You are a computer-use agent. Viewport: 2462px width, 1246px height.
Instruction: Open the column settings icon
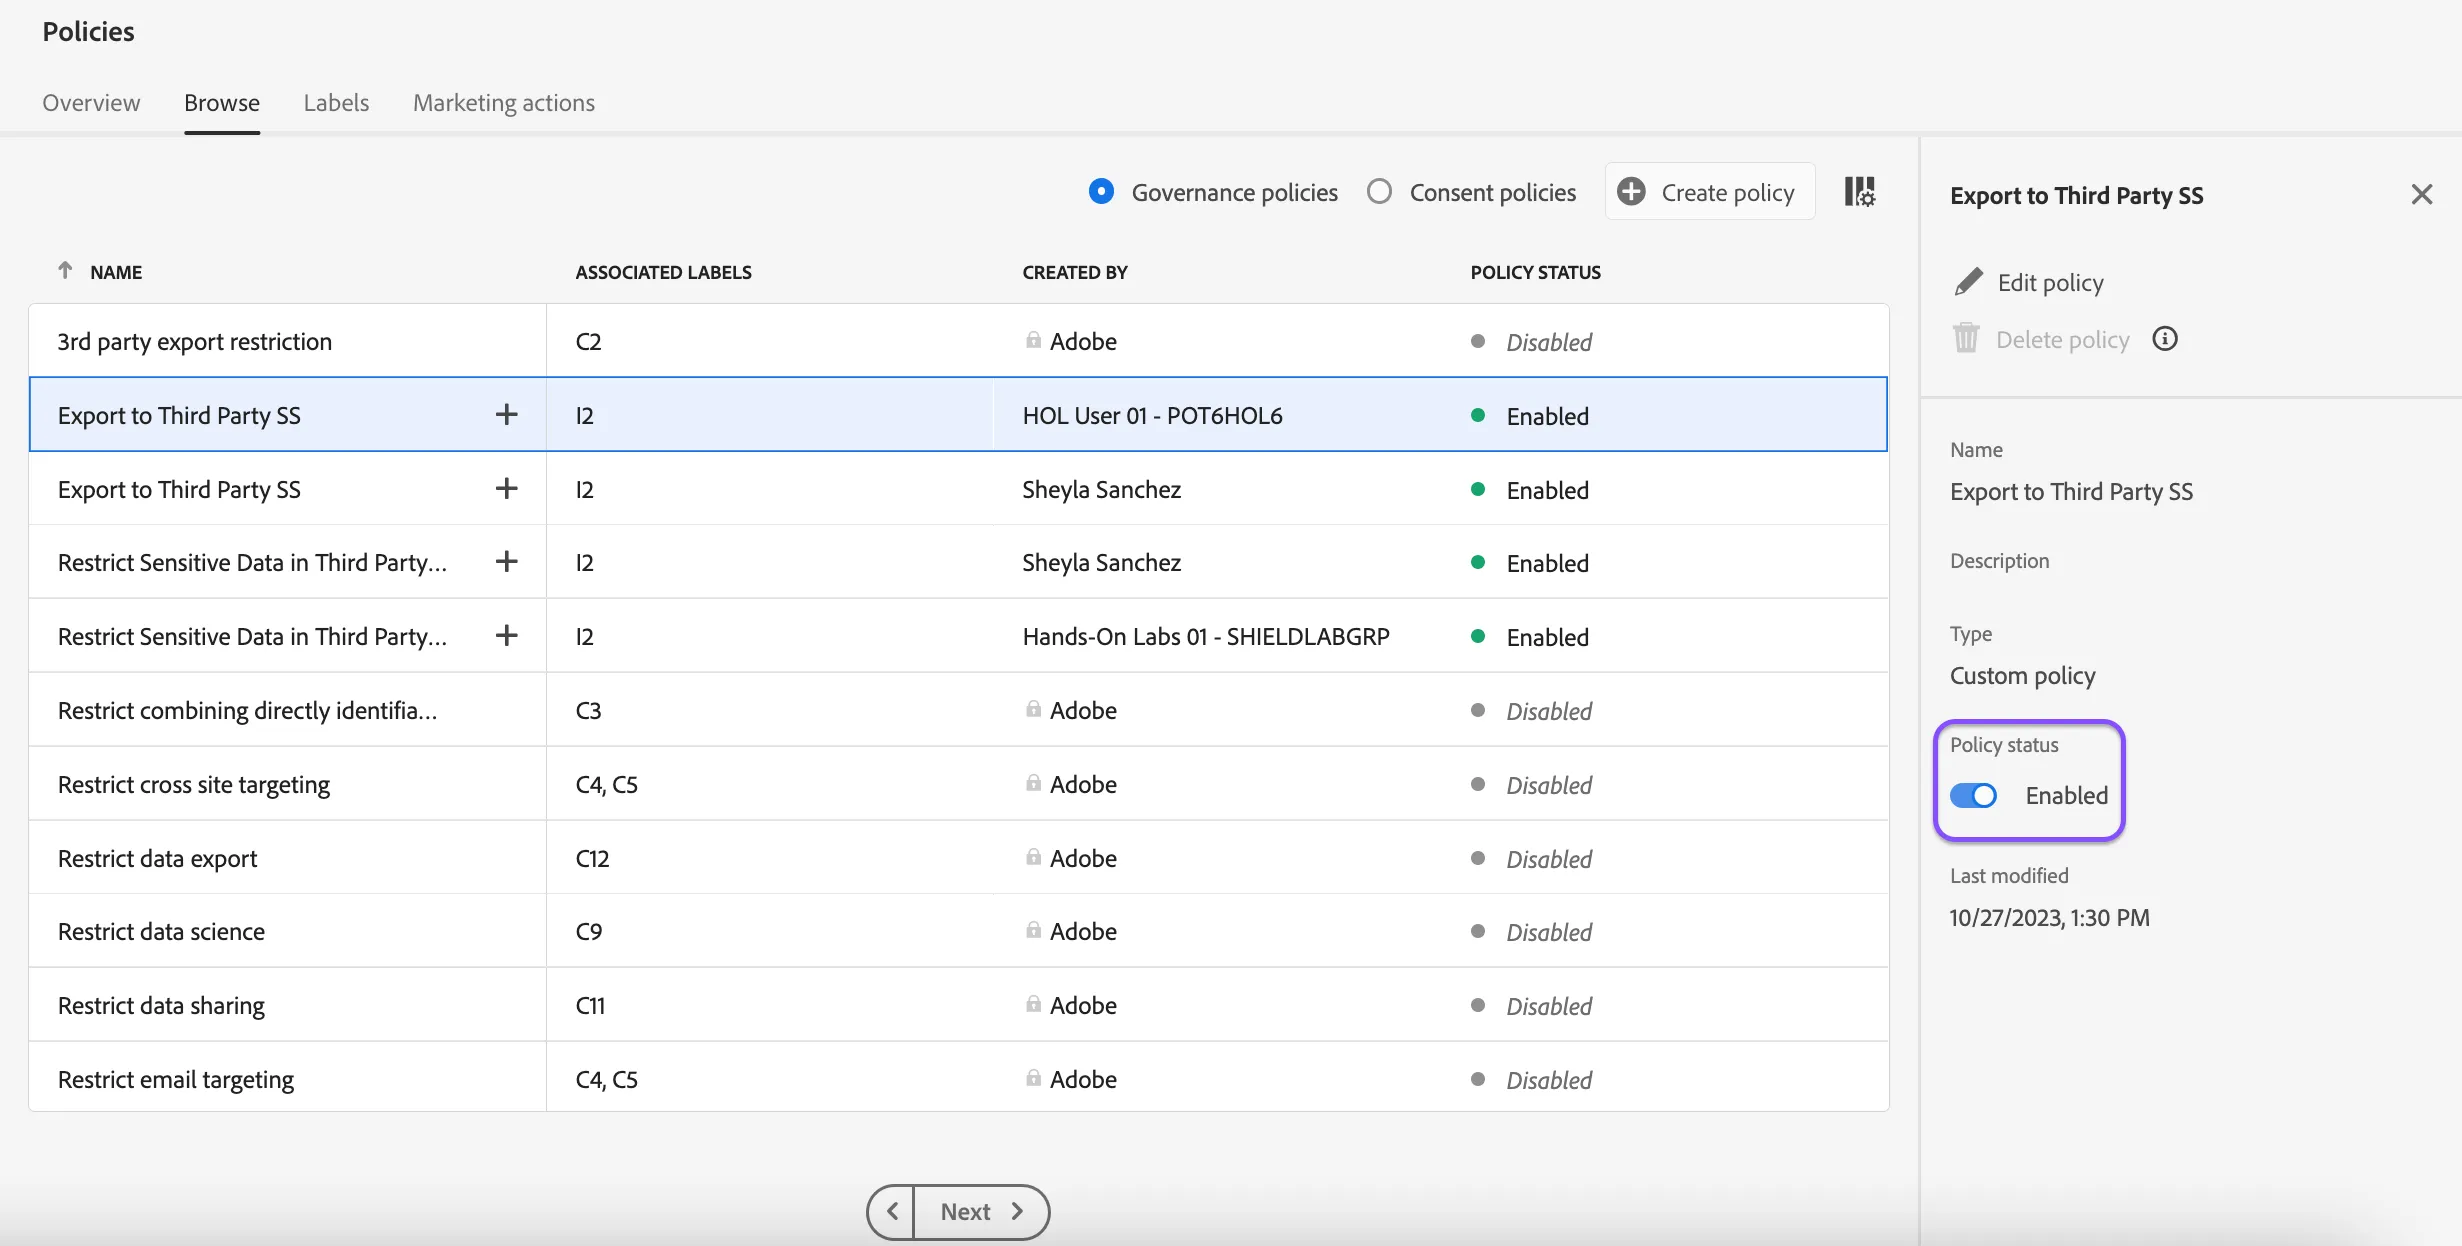pyautogui.click(x=1859, y=191)
